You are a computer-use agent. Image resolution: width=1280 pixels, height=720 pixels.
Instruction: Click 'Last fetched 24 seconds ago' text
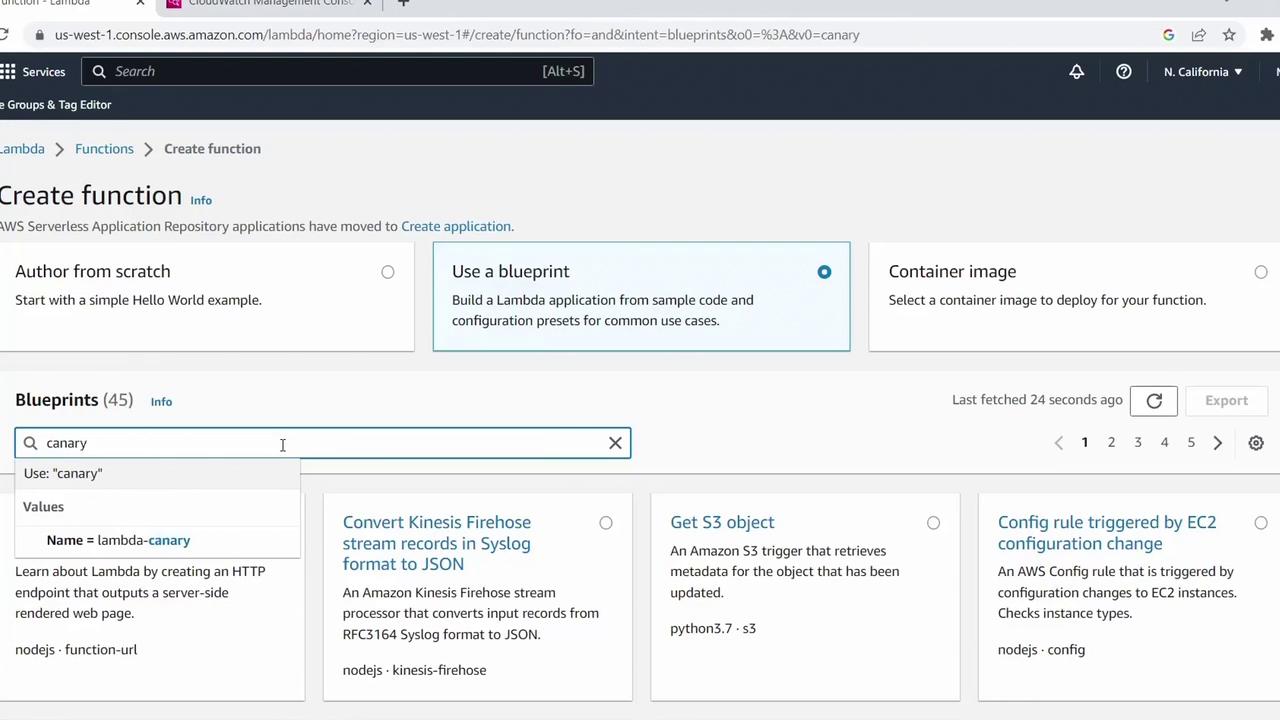coord(1037,400)
